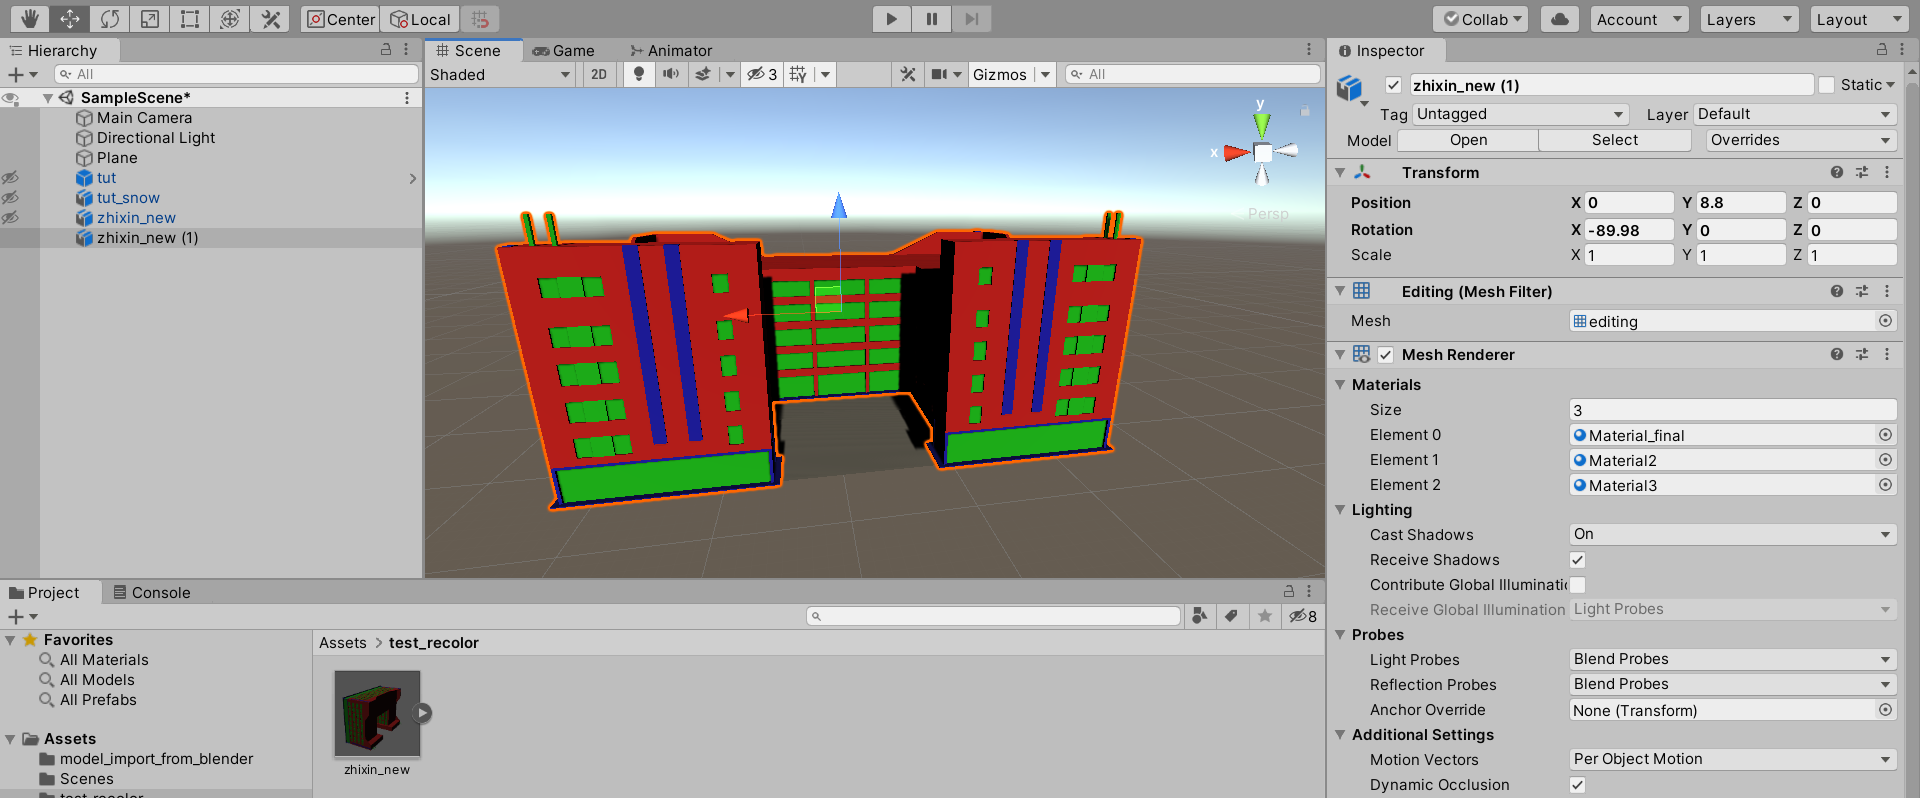Select the Transform tool

pos(230,19)
